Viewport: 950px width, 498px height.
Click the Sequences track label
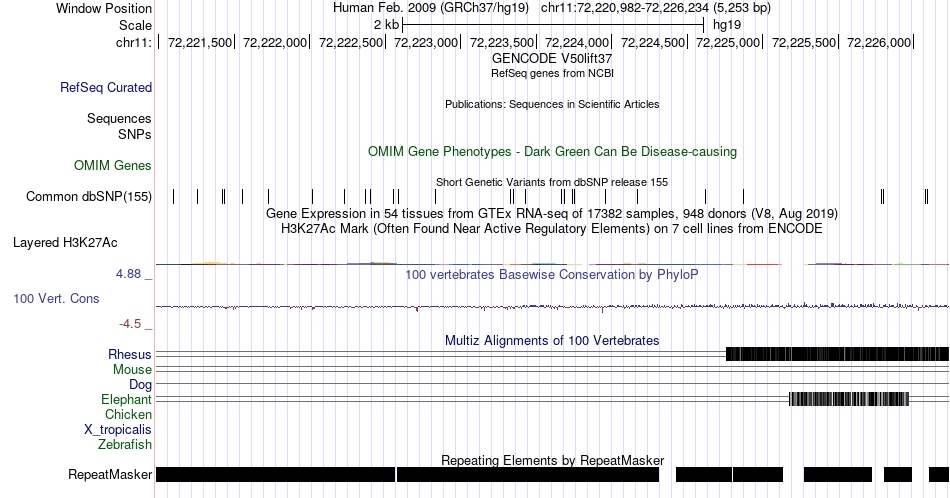119,118
